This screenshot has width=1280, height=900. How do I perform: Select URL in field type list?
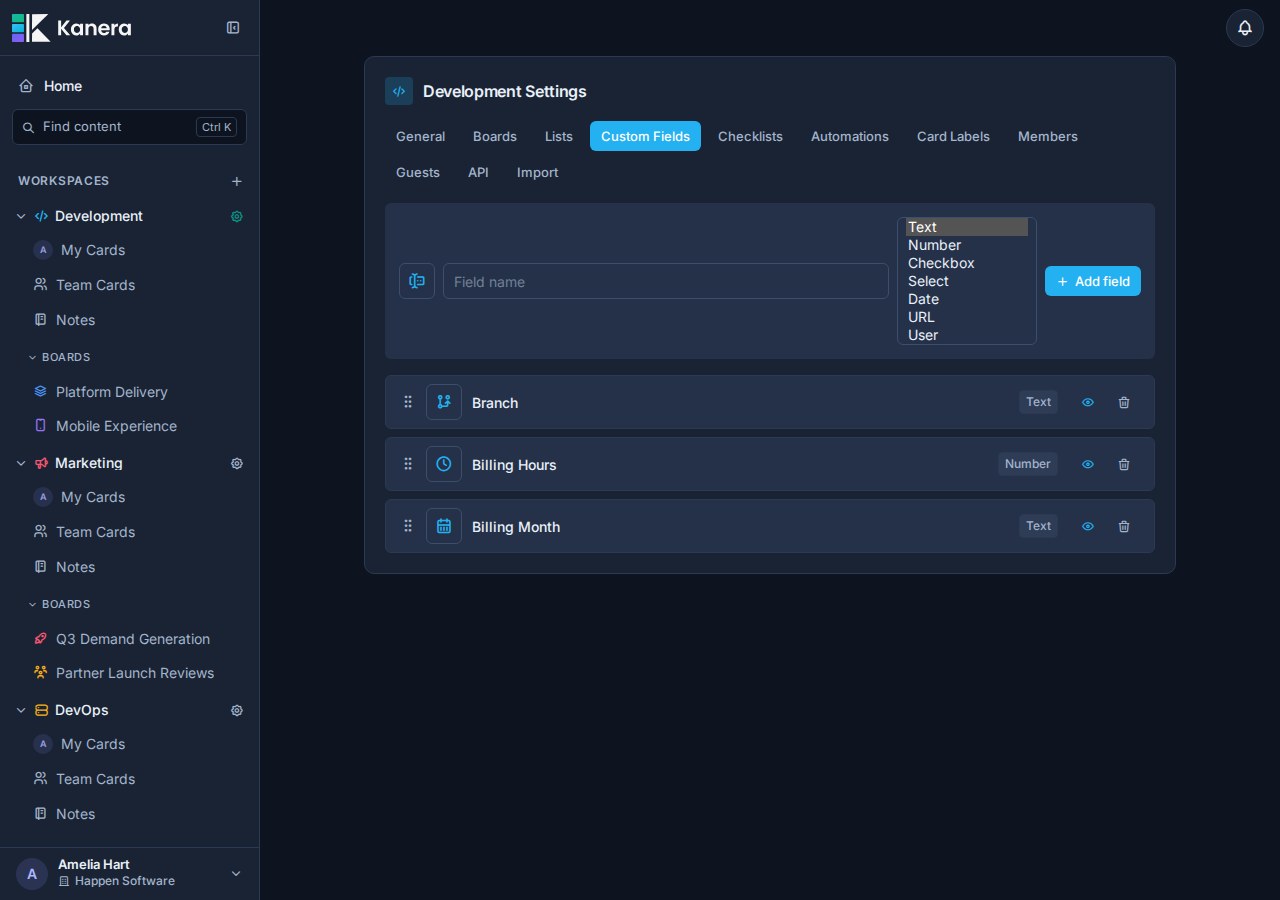pyautogui.click(x=967, y=317)
